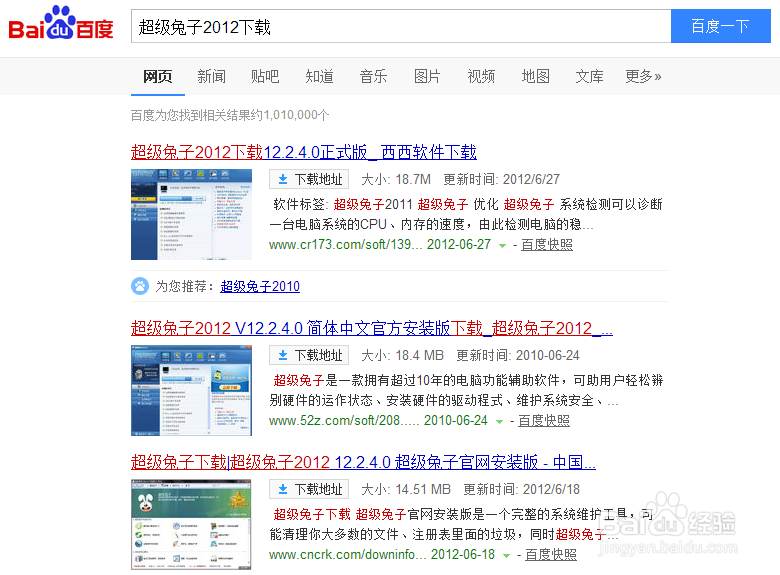The image size is (780, 575).
Task: Click the text 大小: 18.7M
Action: [396, 179]
